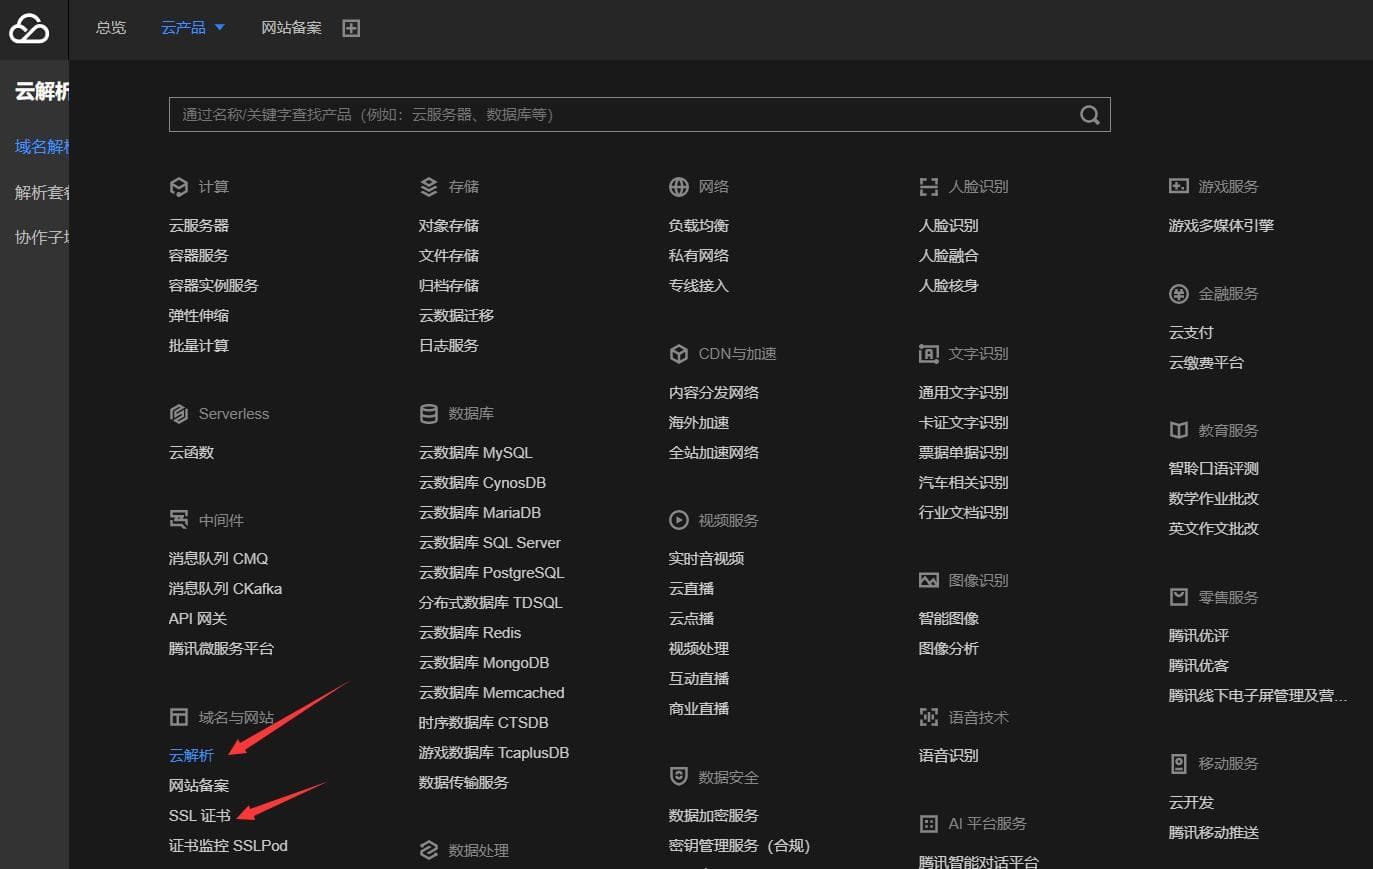Open the 负载均衡 product link
This screenshot has width=1373, height=869.
tap(699, 226)
